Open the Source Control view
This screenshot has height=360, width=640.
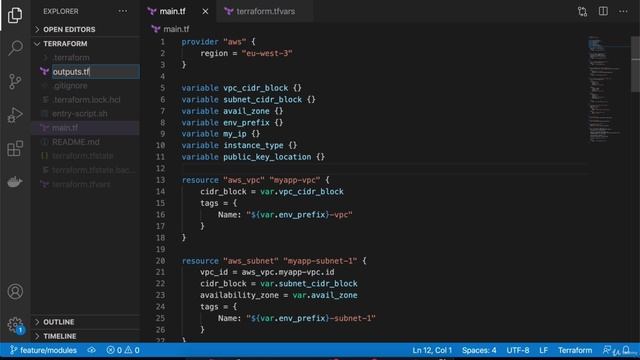(15, 82)
